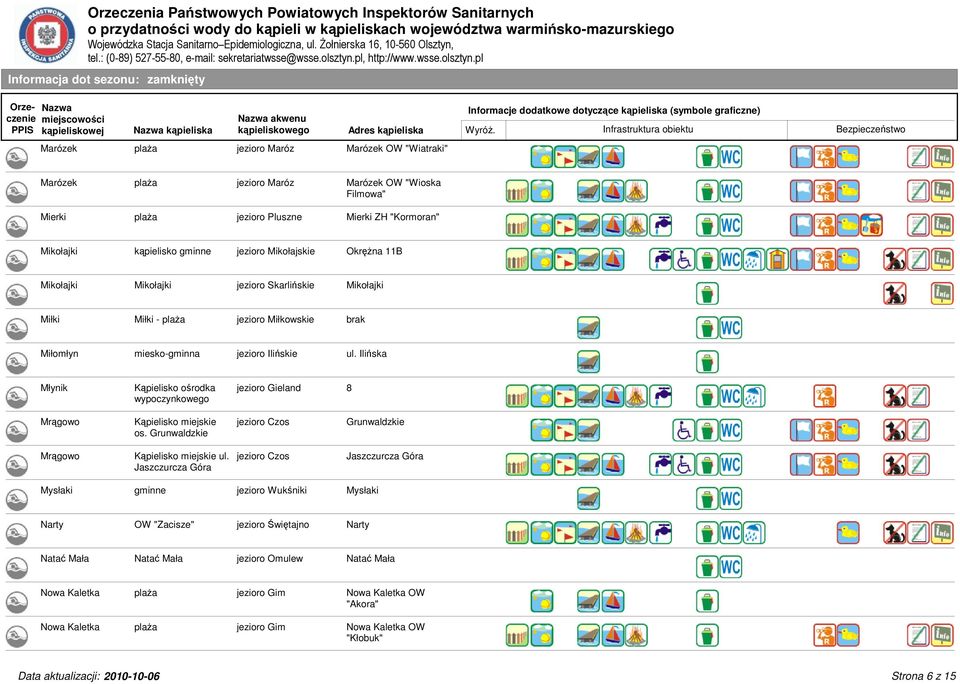
Task: Click the "Kąpielisko ośrodka wypoczynkowego" cell
Action: 174,394
